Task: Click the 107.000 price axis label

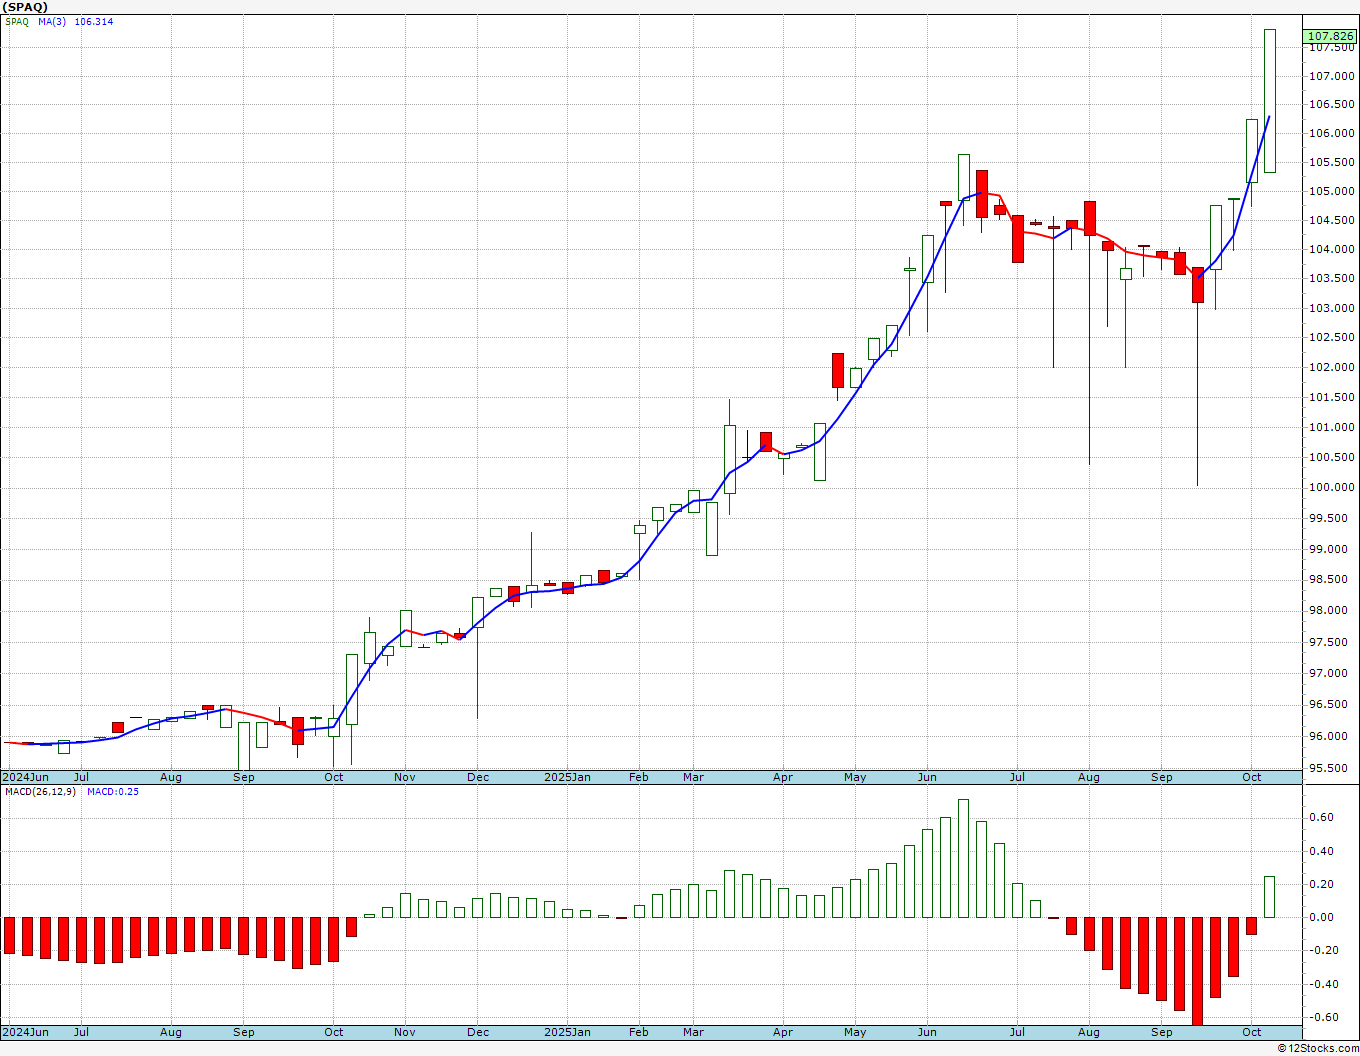Action: (x=1332, y=76)
